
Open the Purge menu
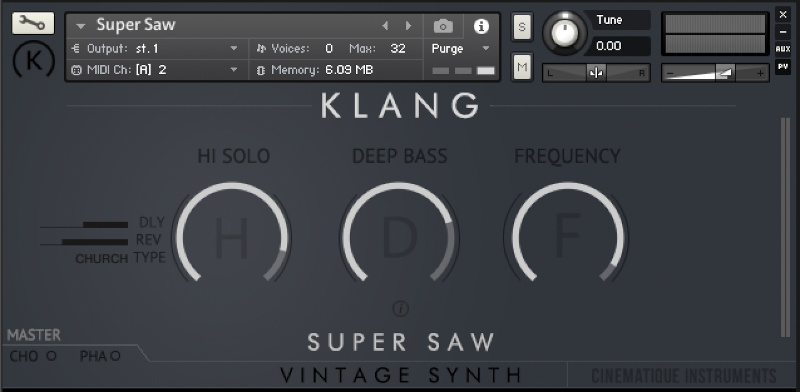(460, 48)
